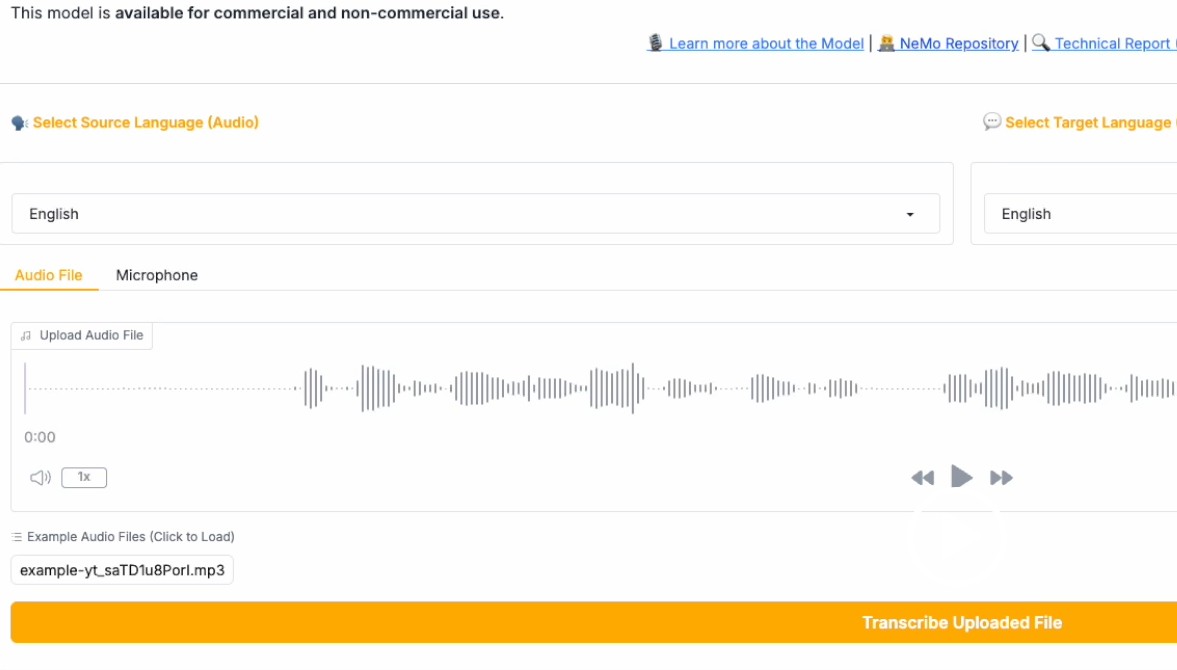Screen dimensions: 1177x670
Task: Open the Learn more about the Model link
Action: (765, 43)
